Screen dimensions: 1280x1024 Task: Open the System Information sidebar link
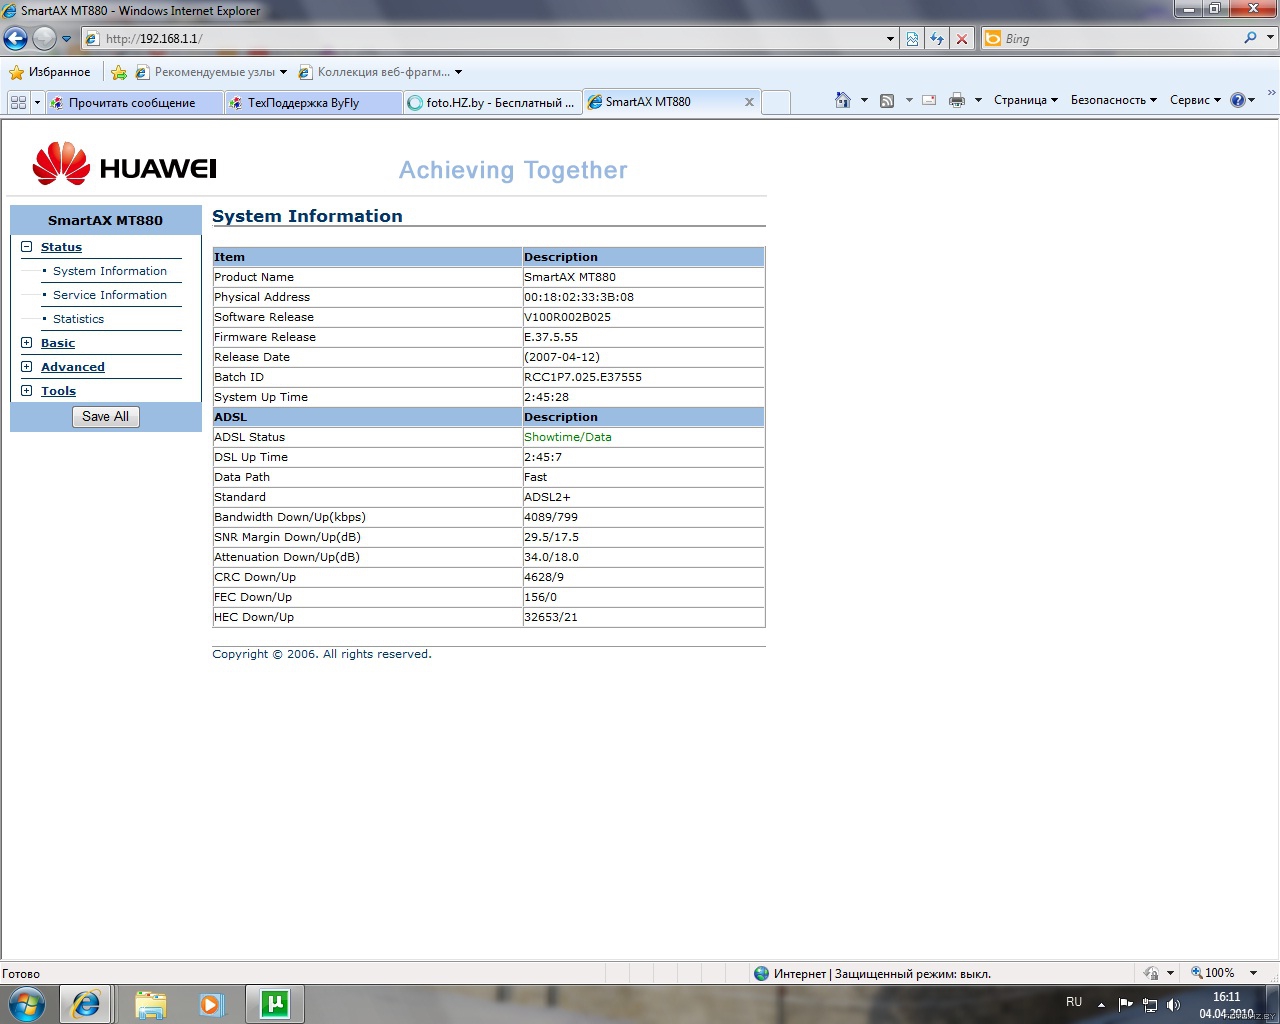[110, 271]
